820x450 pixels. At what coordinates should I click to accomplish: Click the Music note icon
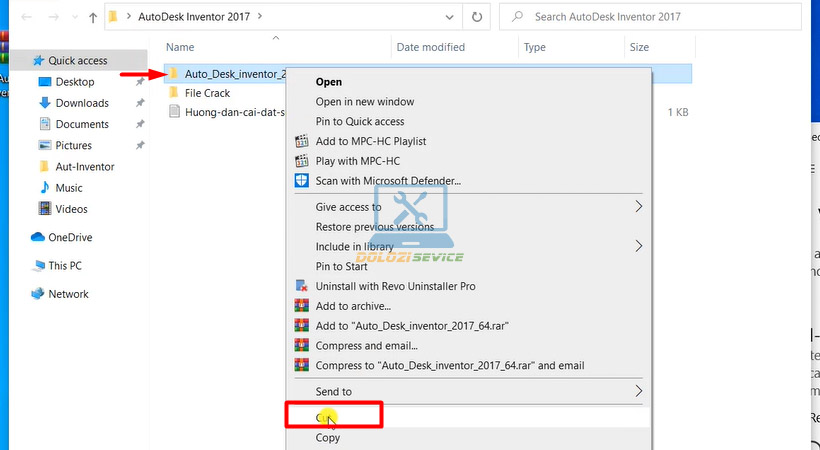[45, 187]
